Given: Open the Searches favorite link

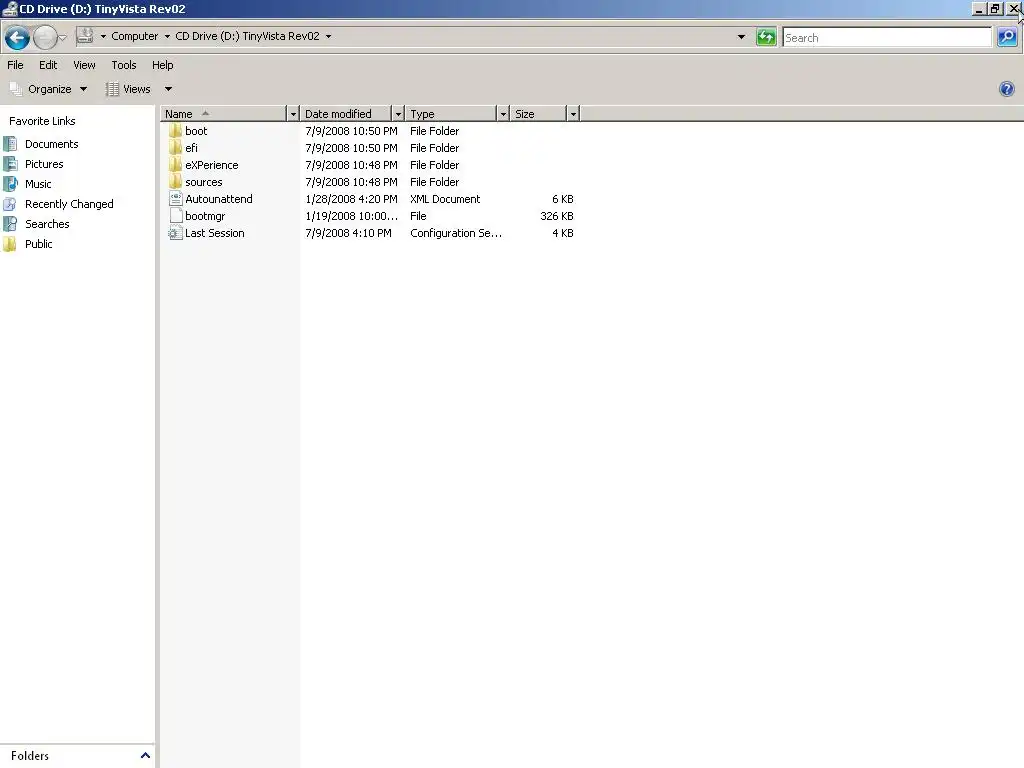Looking at the screenshot, I should [47, 224].
